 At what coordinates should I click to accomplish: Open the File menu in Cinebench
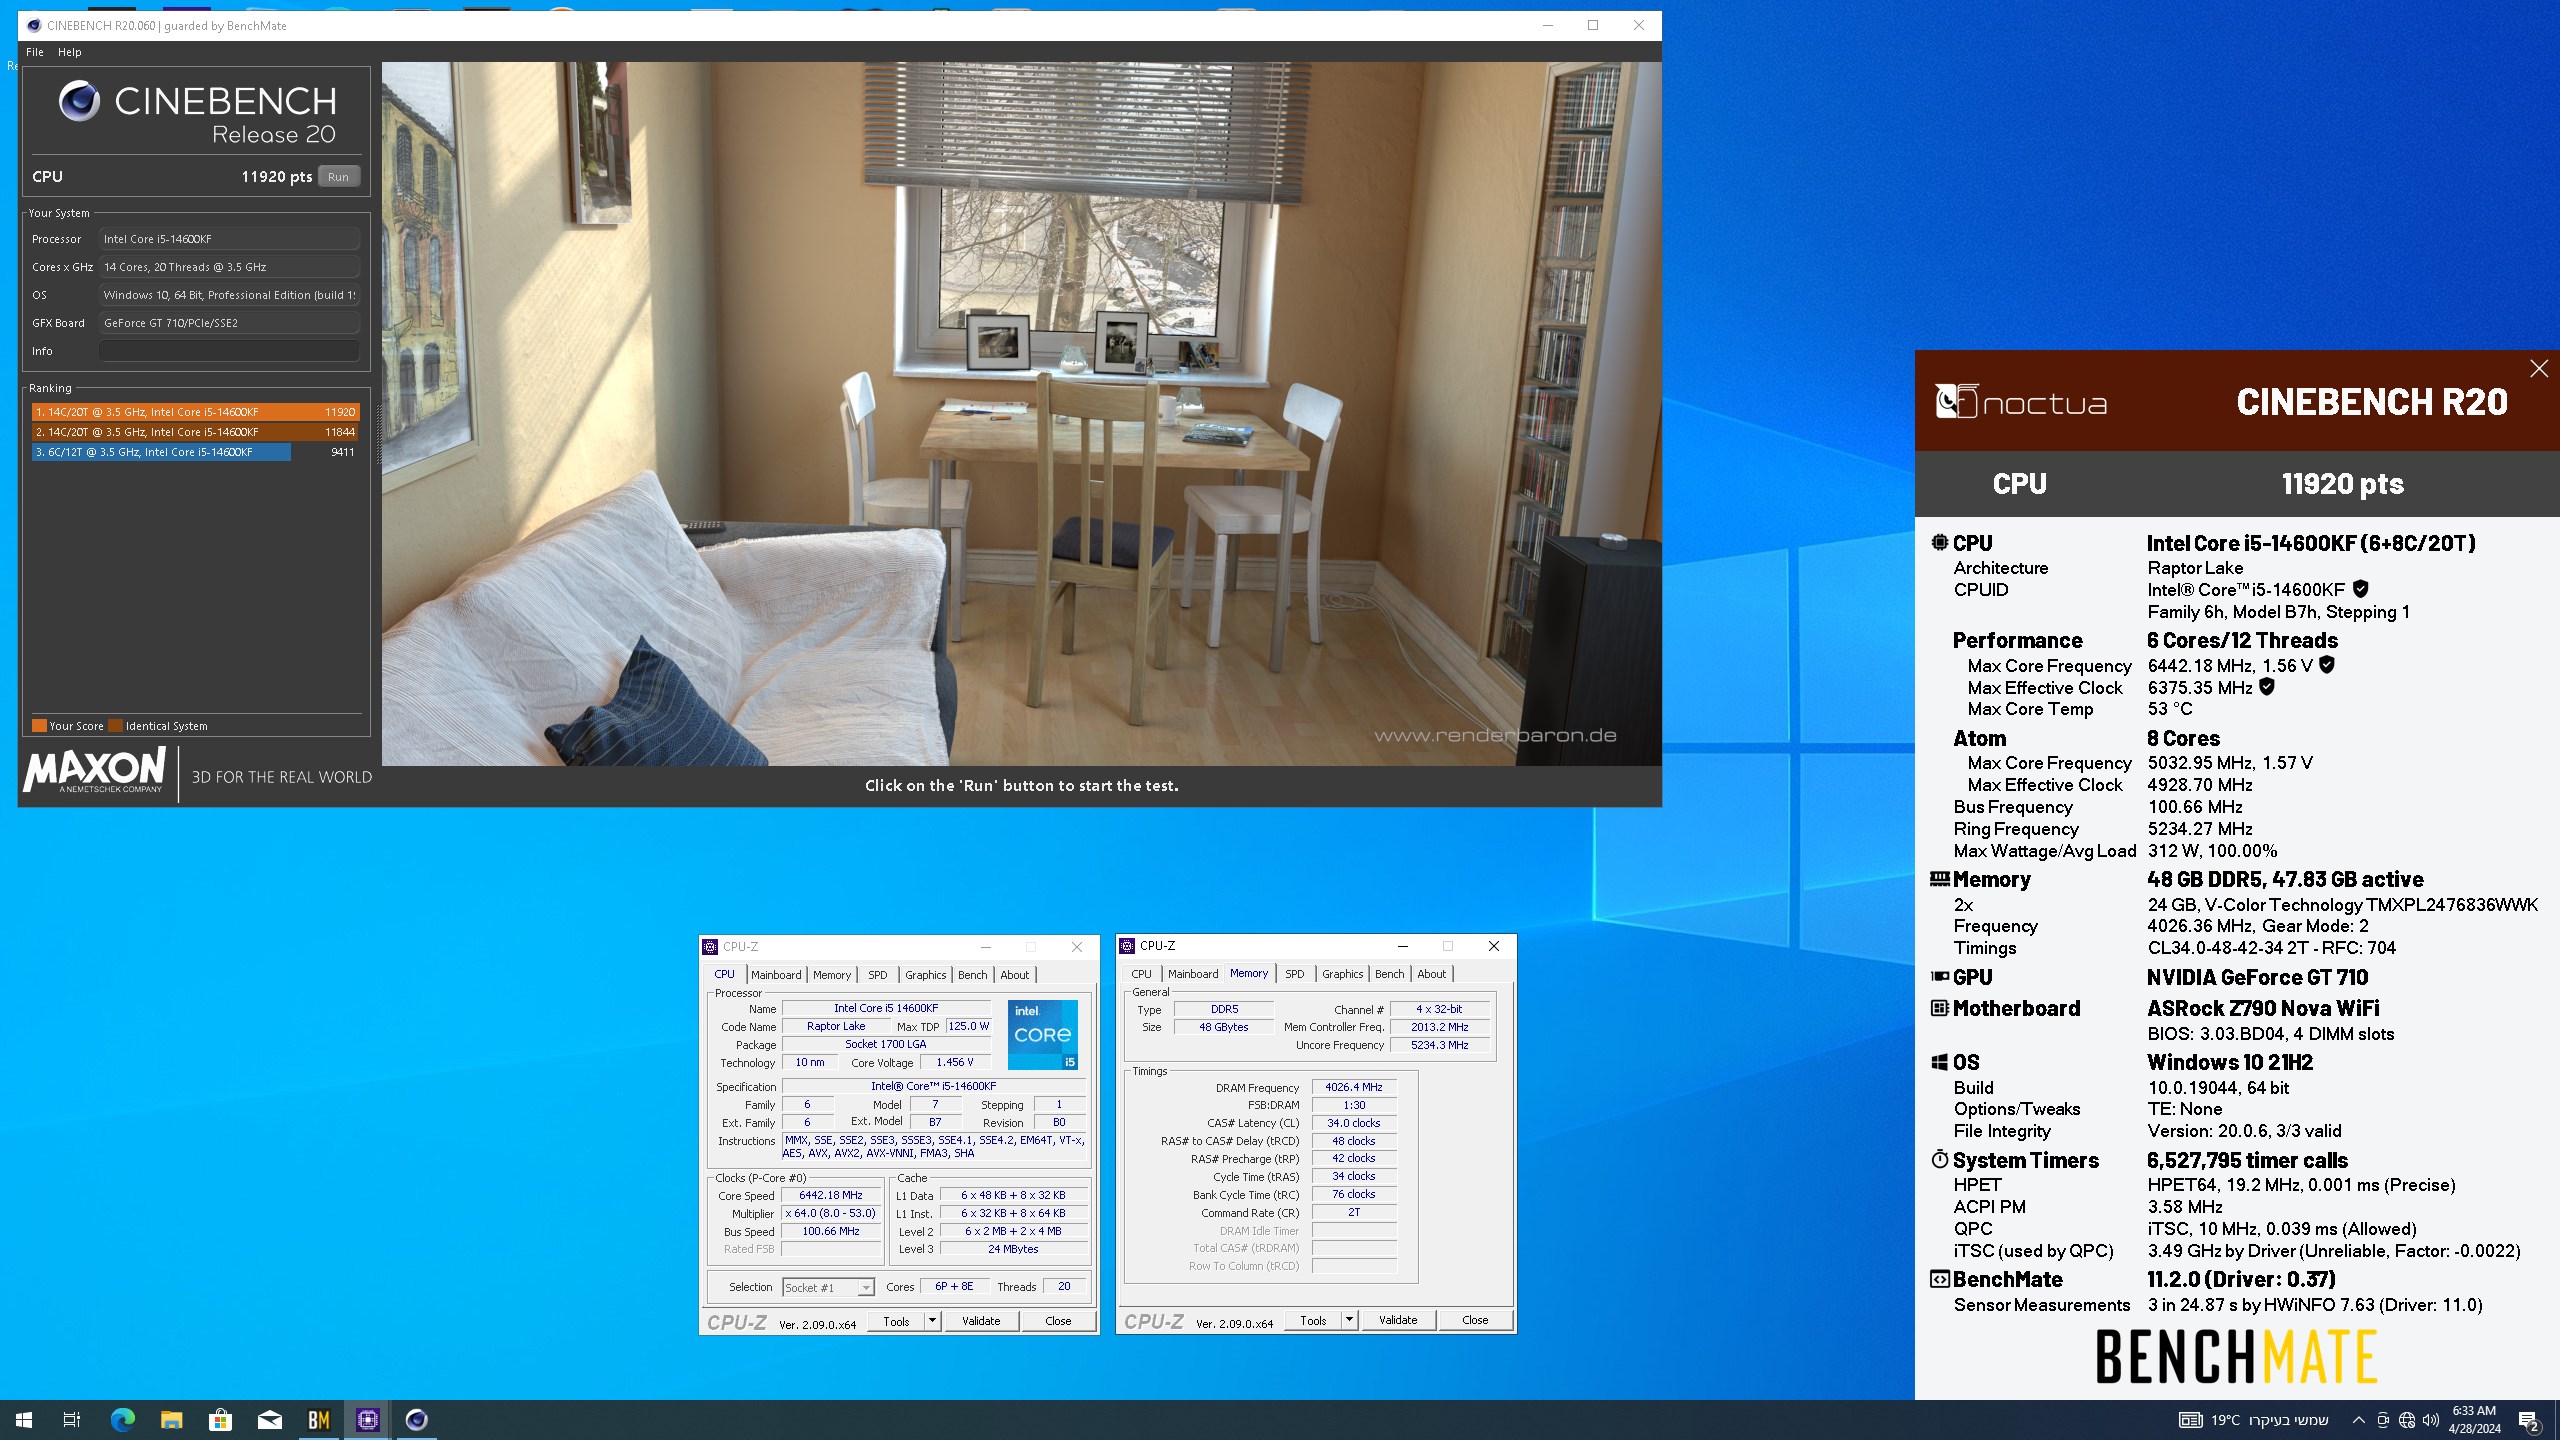(35, 52)
